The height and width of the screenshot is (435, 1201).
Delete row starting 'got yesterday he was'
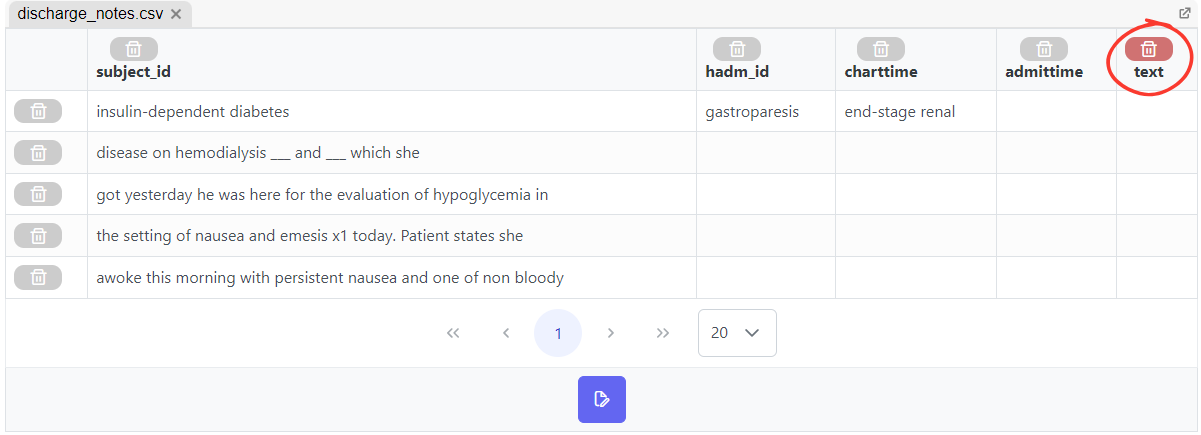(38, 195)
